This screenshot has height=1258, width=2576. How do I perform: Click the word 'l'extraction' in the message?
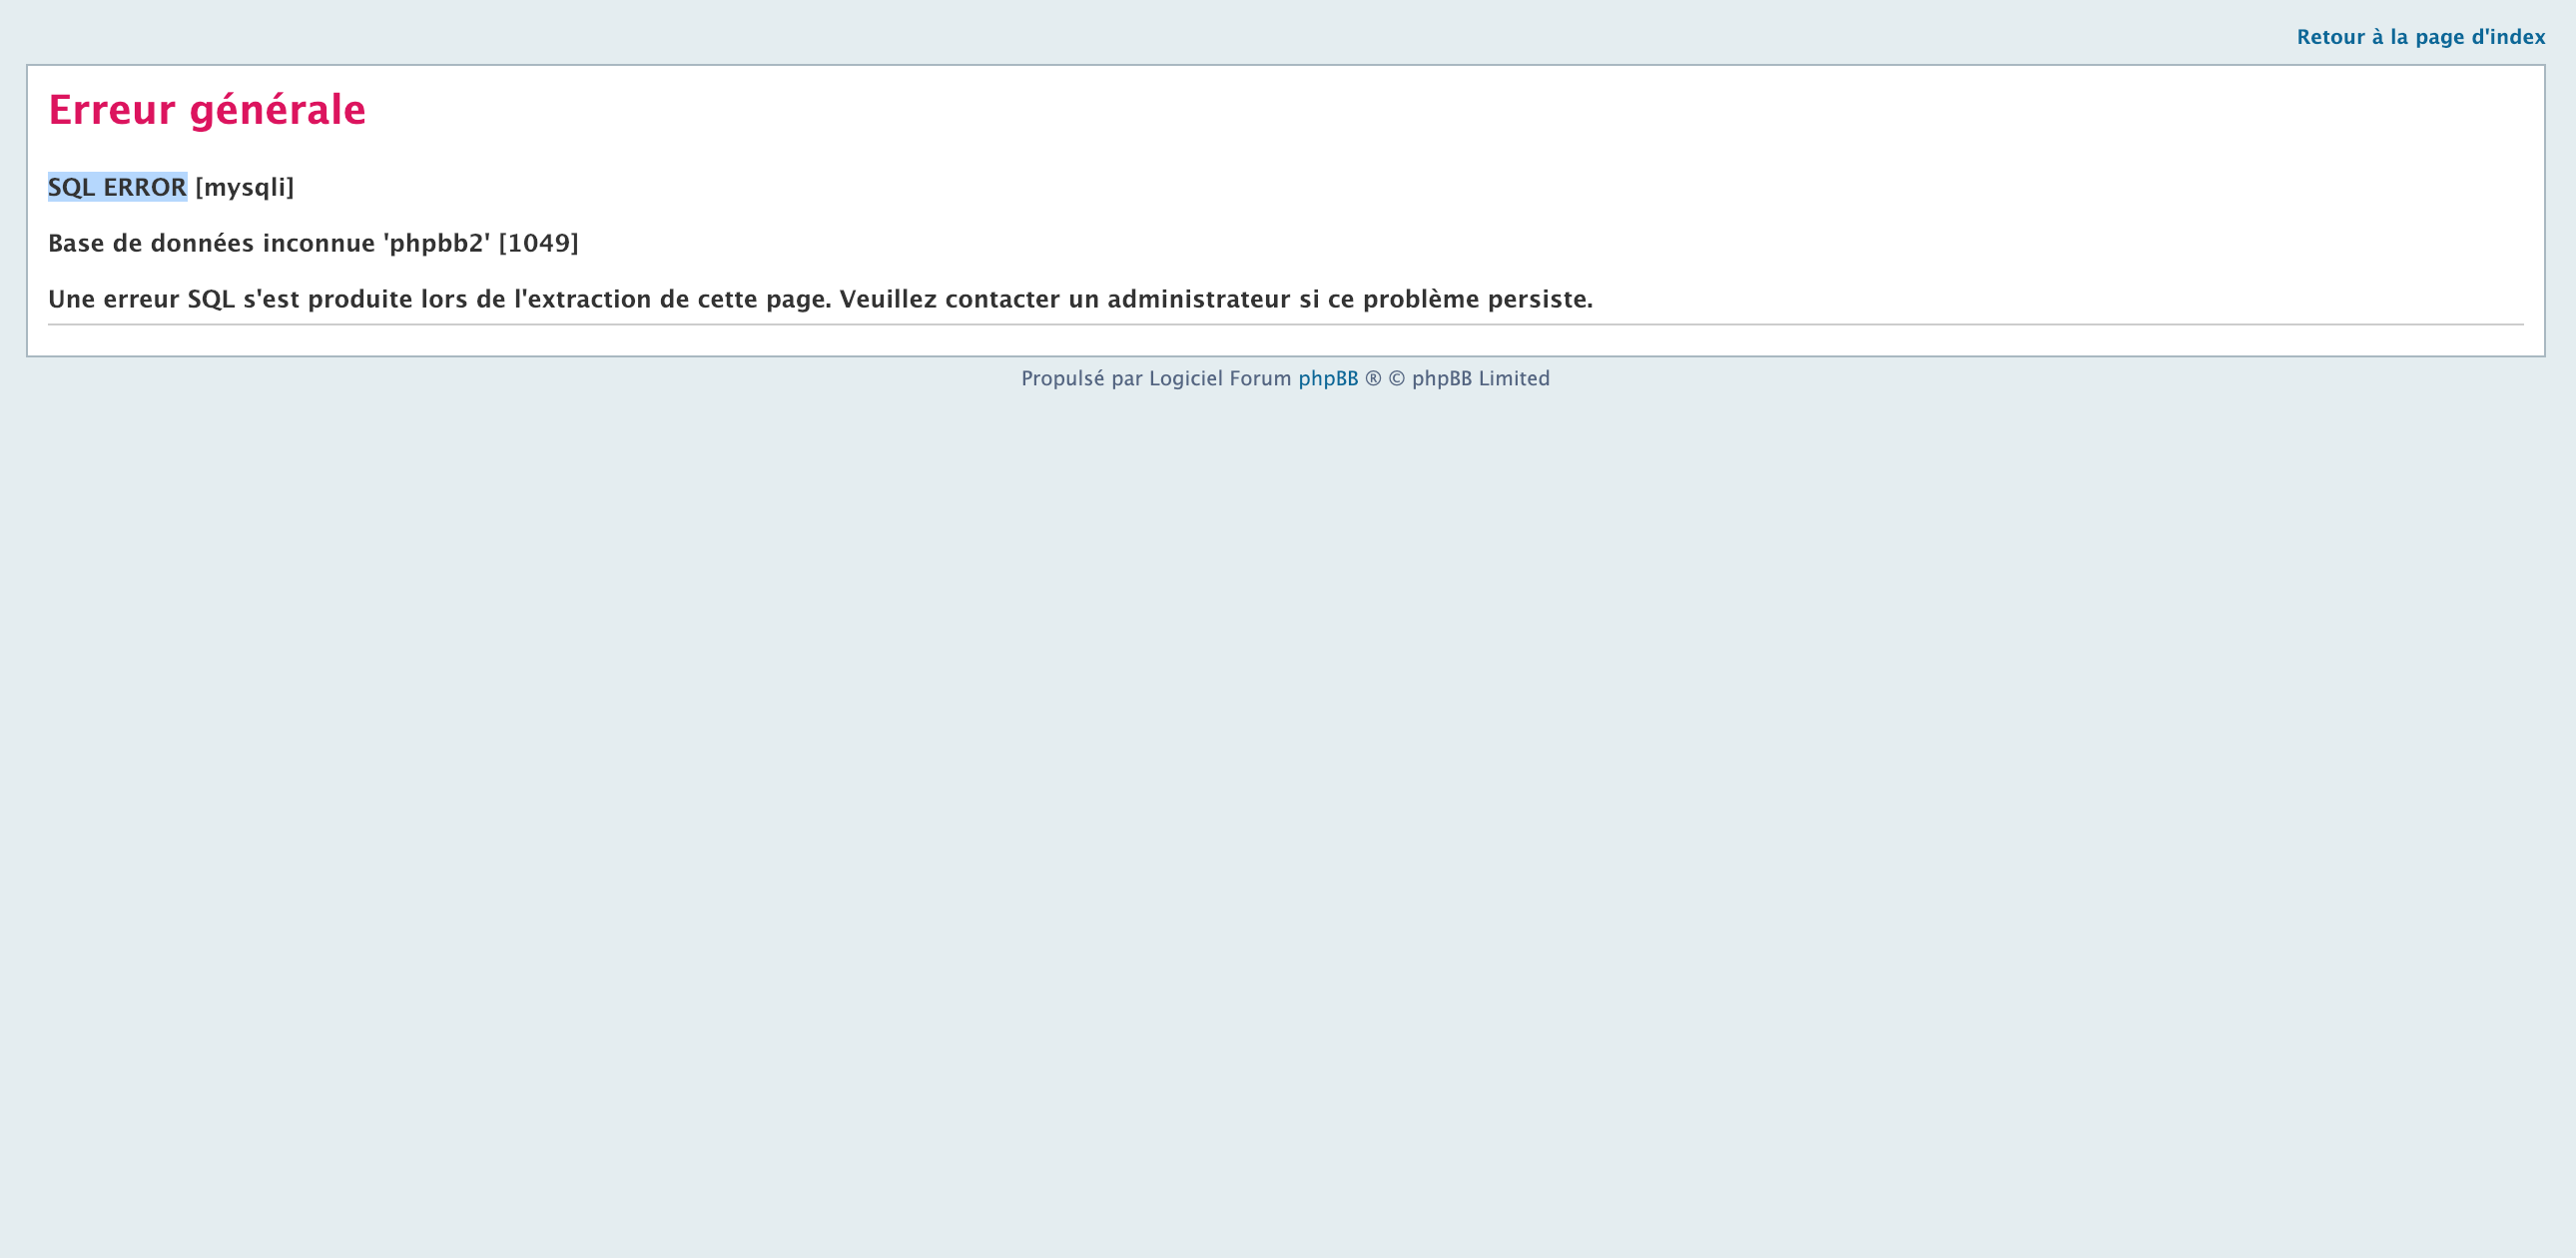pos(582,299)
